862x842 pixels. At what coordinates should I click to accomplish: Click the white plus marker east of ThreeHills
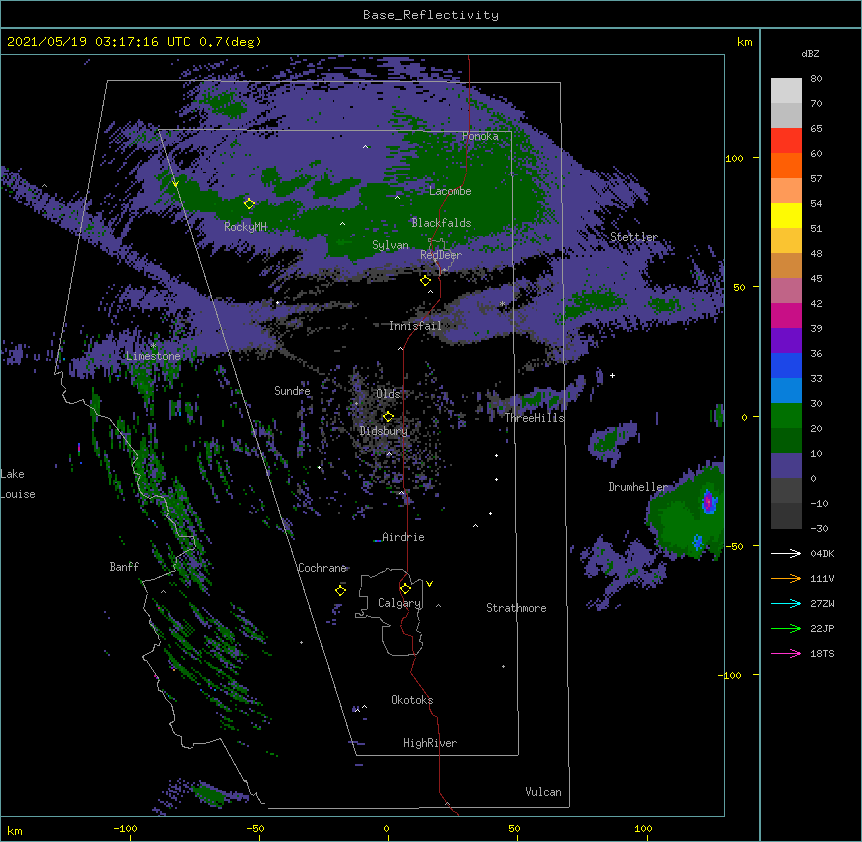[x=612, y=375]
